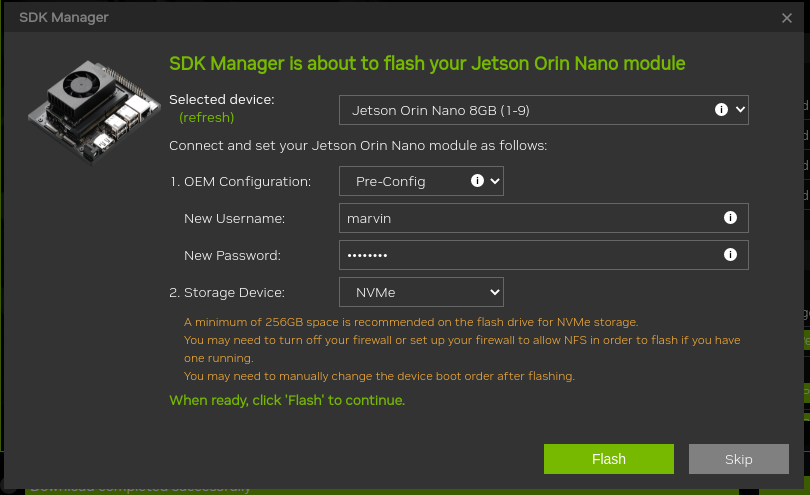Click the SDK Manager title bar text

(x=64, y=18)
